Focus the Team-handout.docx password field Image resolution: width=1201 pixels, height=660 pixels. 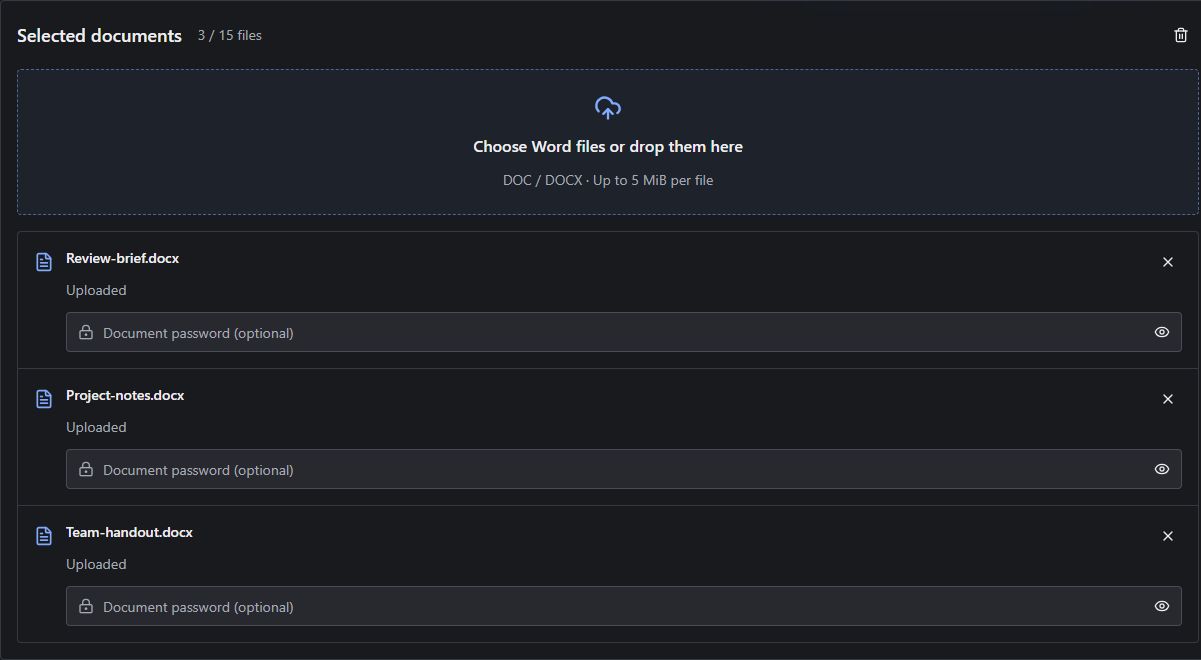coord(624,606)
